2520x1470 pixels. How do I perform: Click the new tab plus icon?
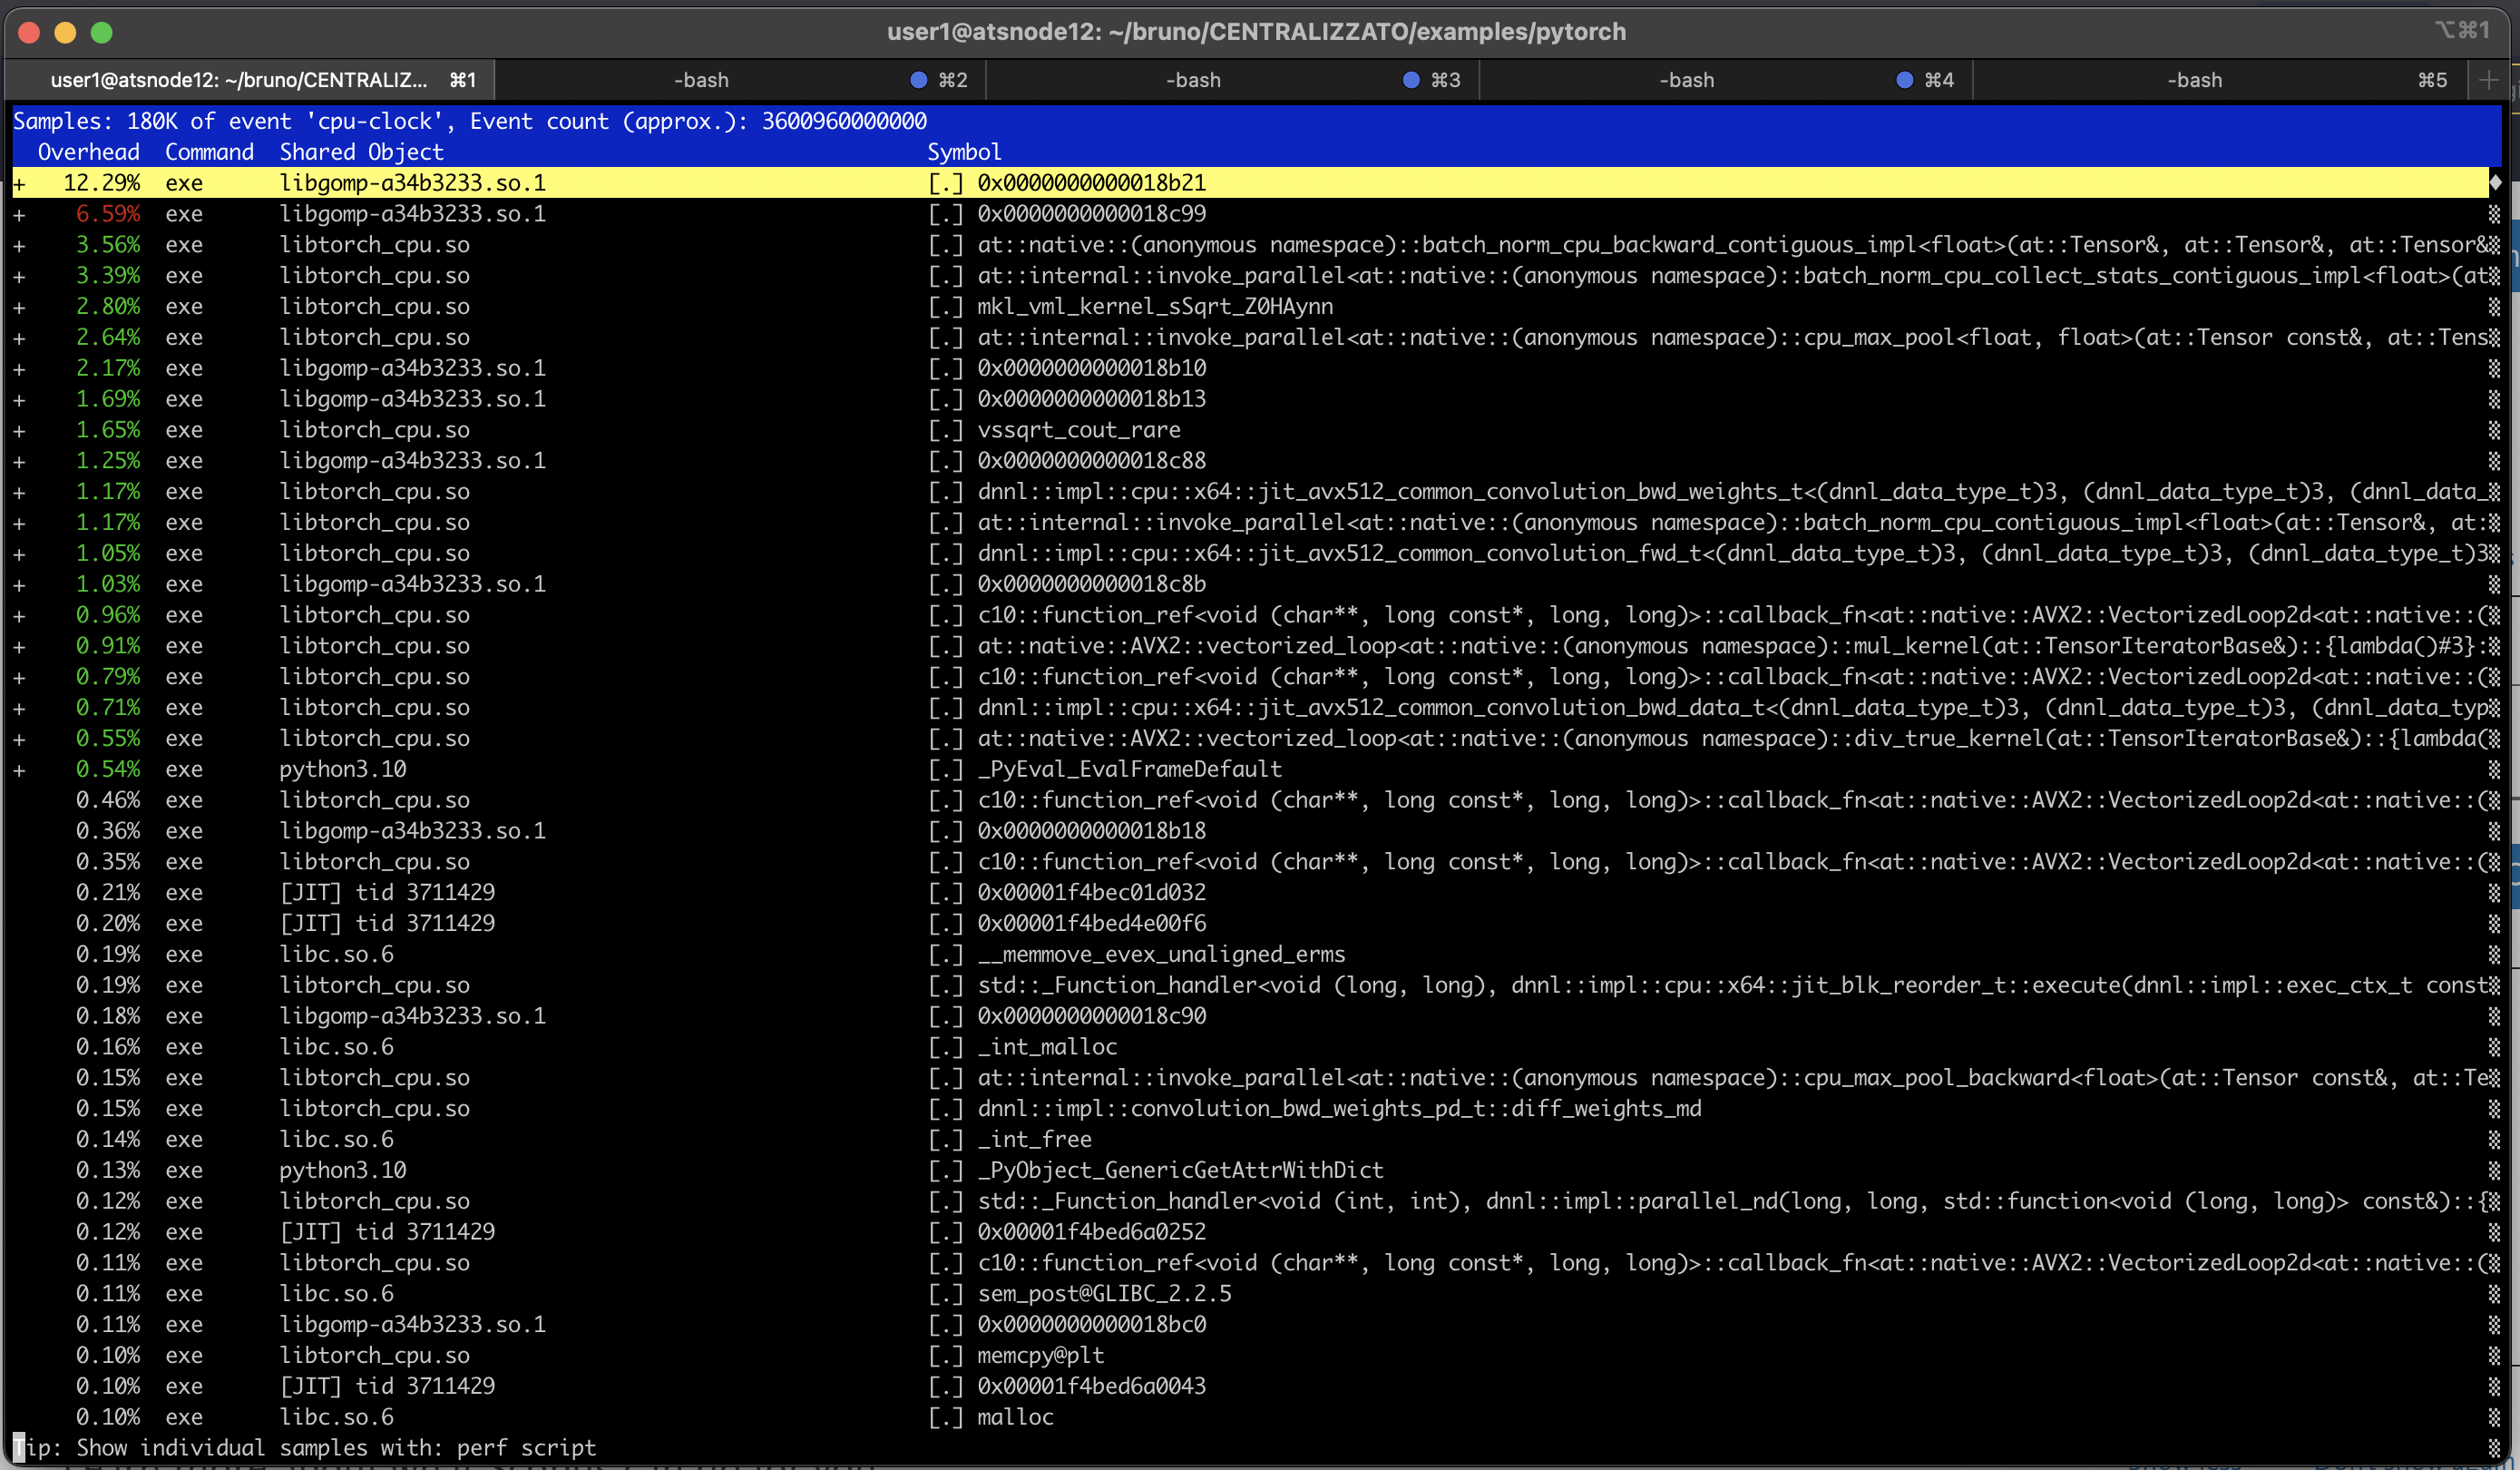click(x=2489, y=80)
